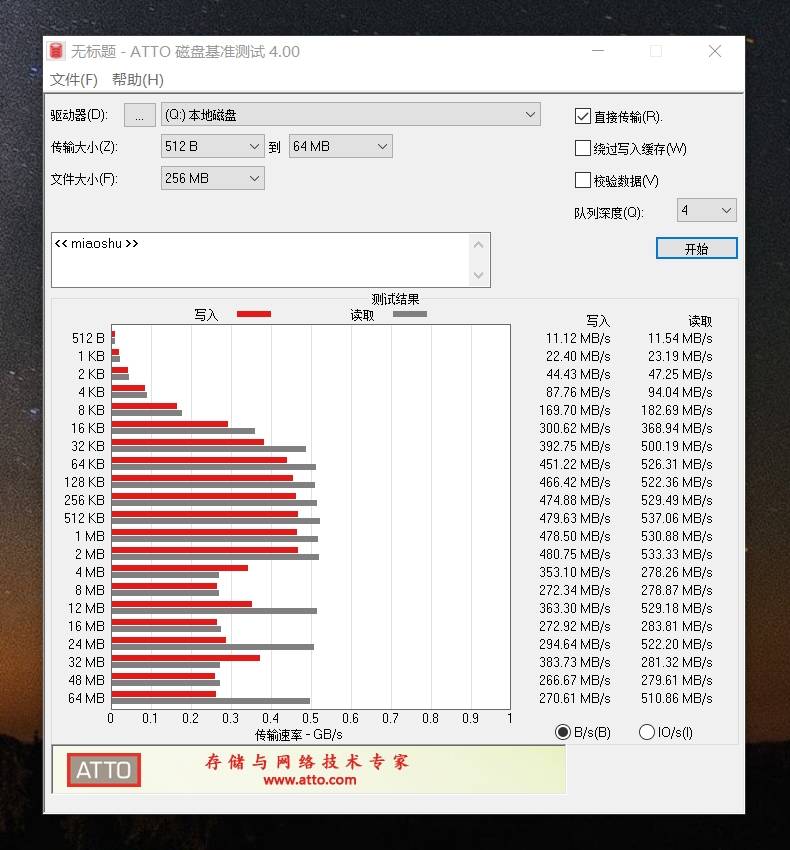790x850 pixels.
Task: Click the 64 MB read value 510.86 MB/s
Action: coord(677,698)
